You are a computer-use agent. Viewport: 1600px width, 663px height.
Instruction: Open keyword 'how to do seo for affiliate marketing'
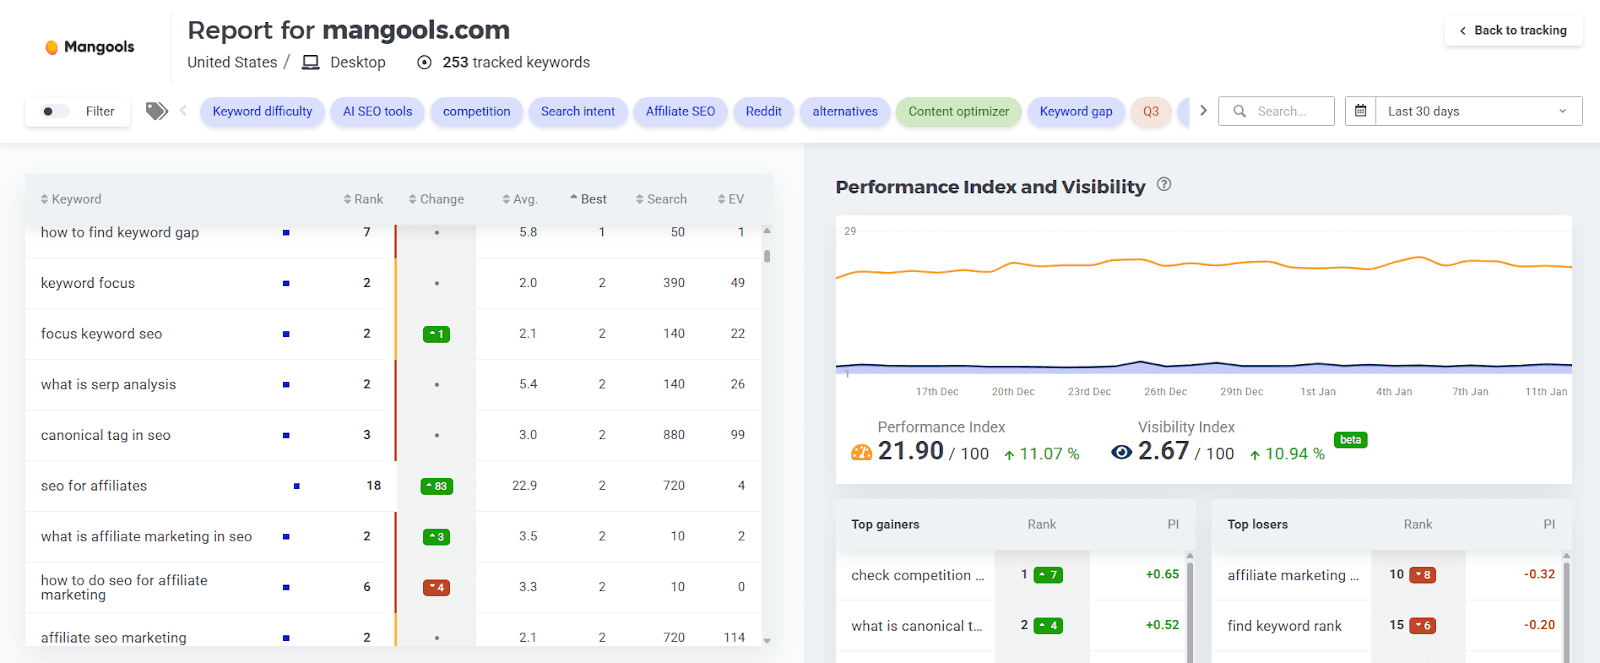[x=124, y=587]
